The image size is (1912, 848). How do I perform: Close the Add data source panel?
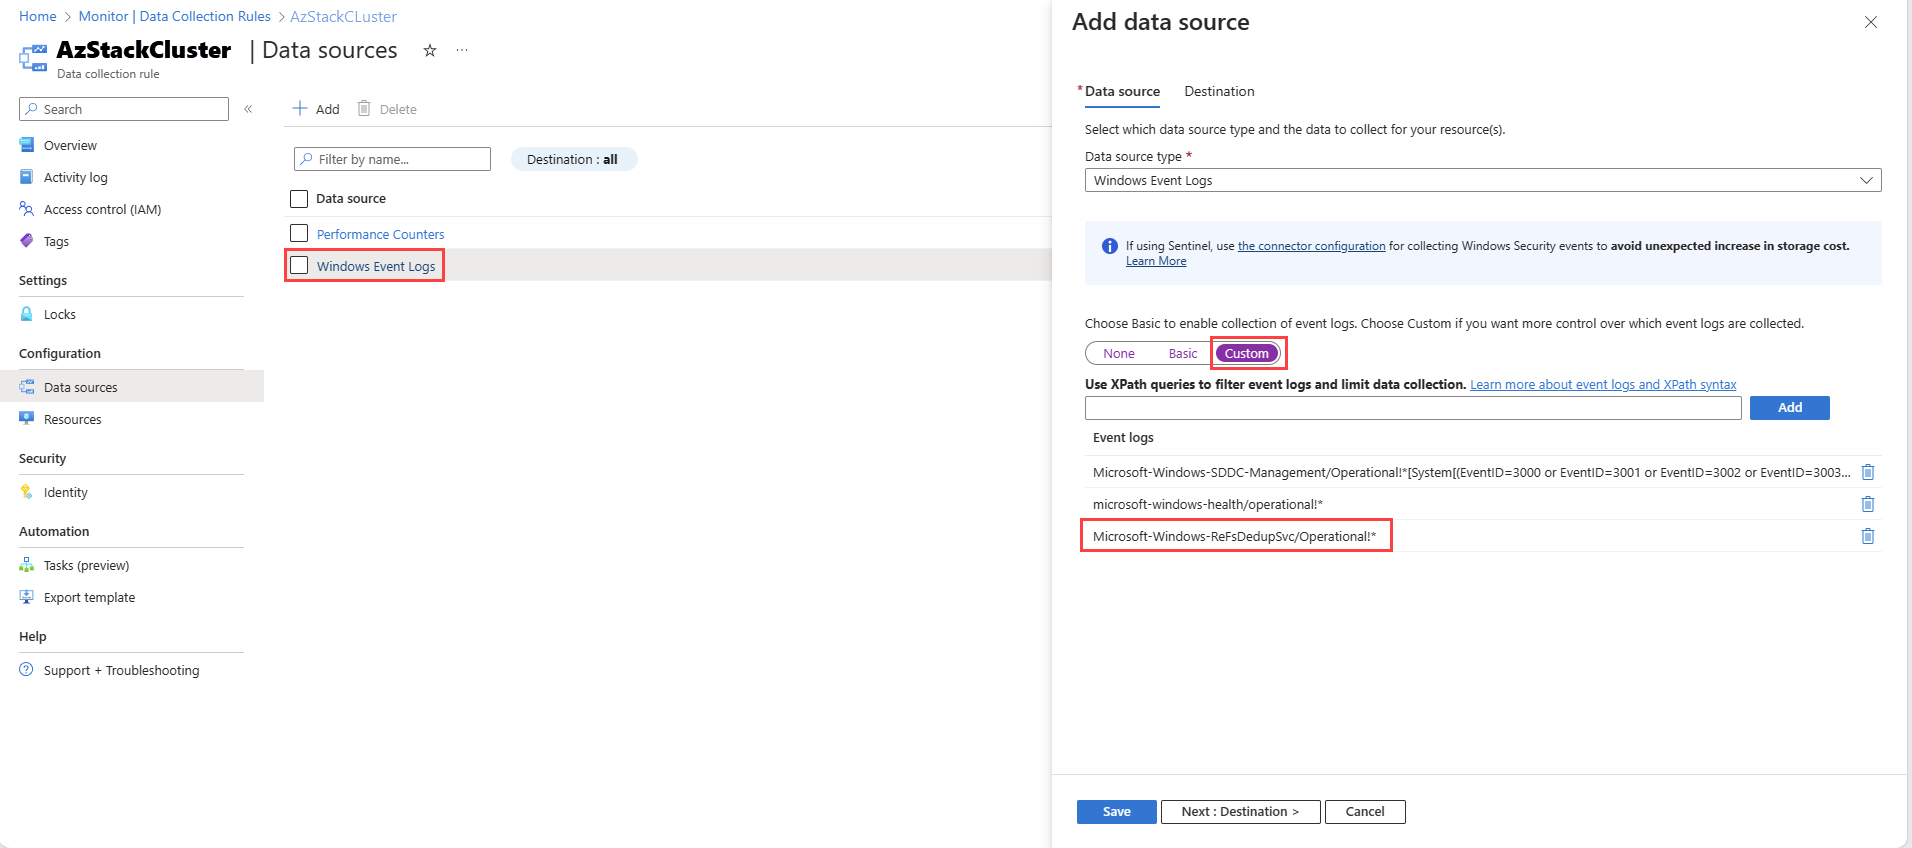point(1870,22)
